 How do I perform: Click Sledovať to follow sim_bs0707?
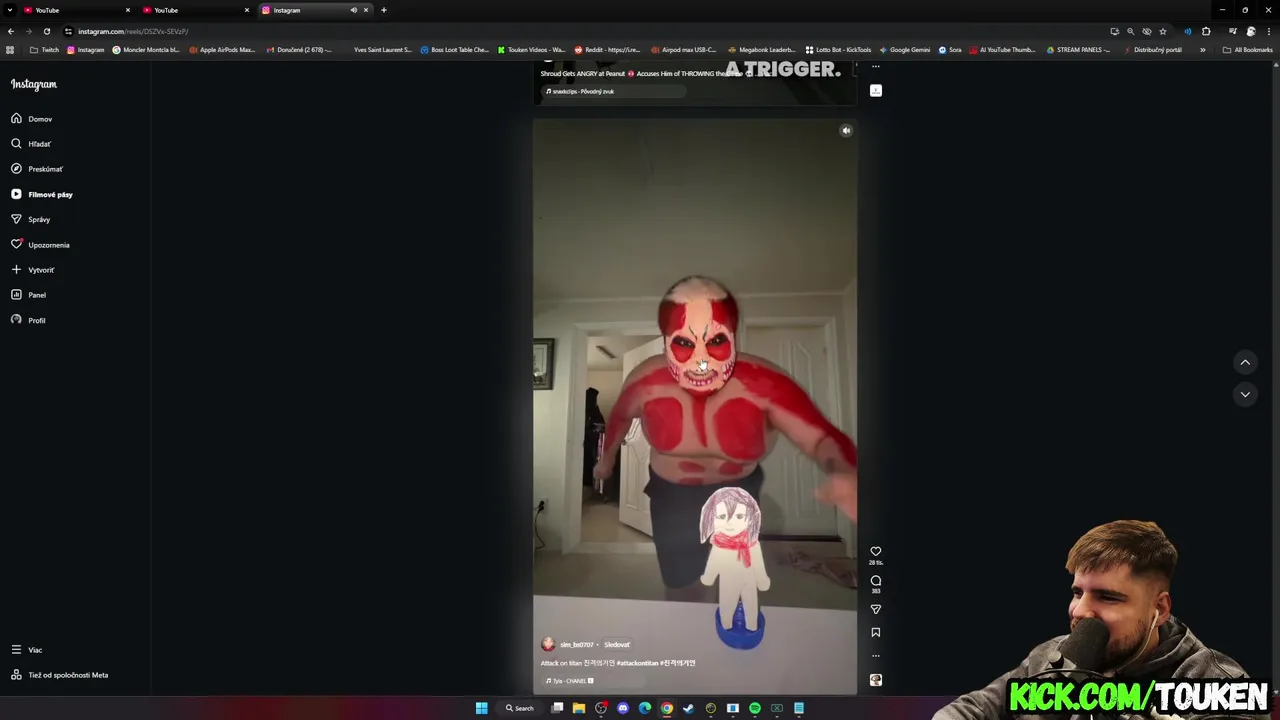[x=617, y=645]
